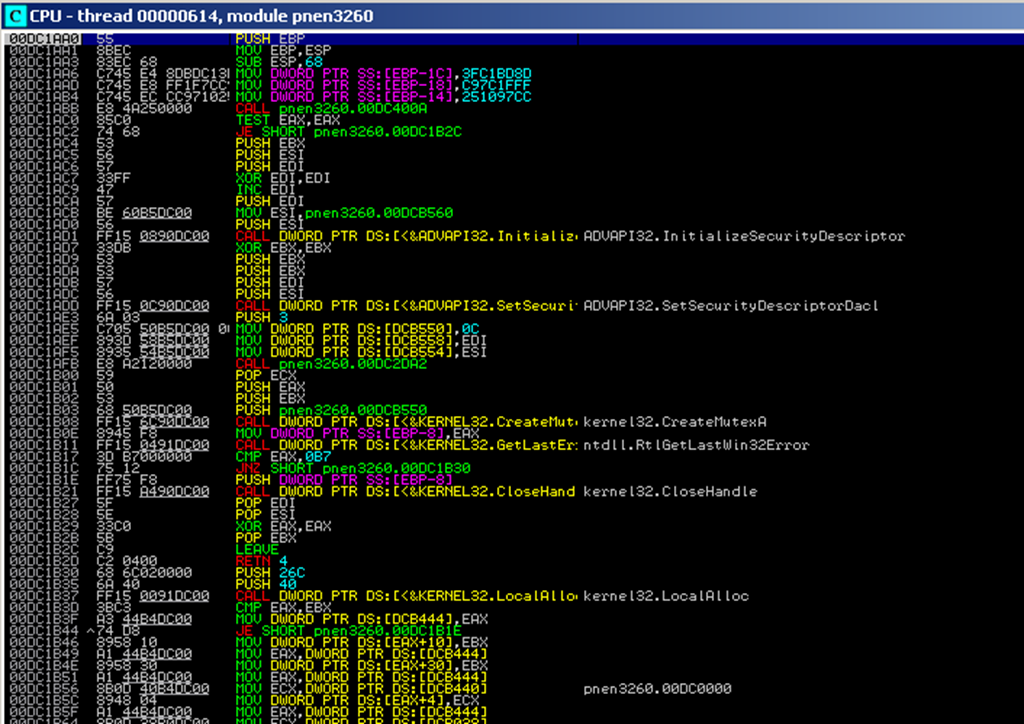Click the kernel32.CloseHandle comment

point(669,491)
